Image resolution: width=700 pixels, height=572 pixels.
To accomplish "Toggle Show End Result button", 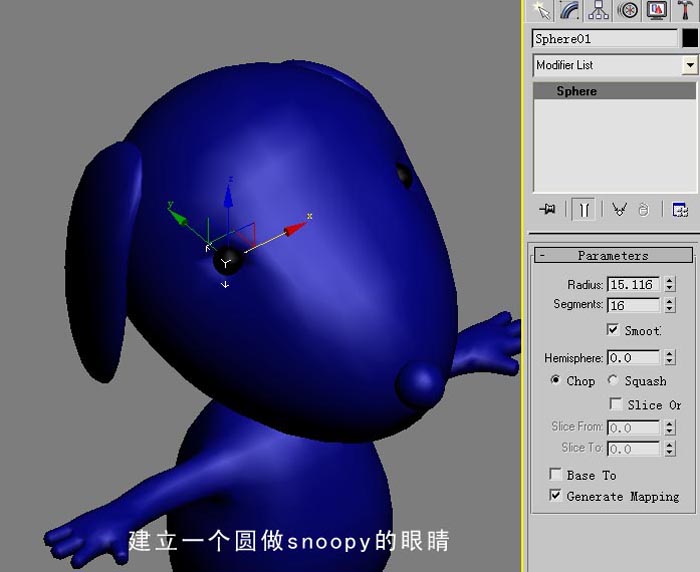I will pyautogui.click(x=584, y=209).
